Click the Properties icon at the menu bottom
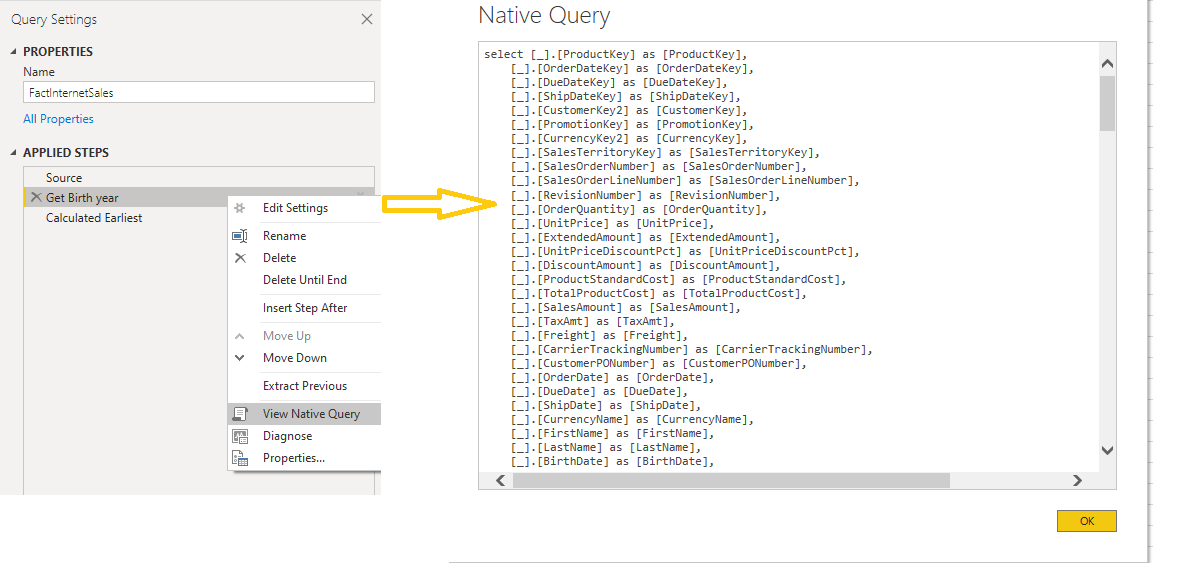 (x=240, y=458)
